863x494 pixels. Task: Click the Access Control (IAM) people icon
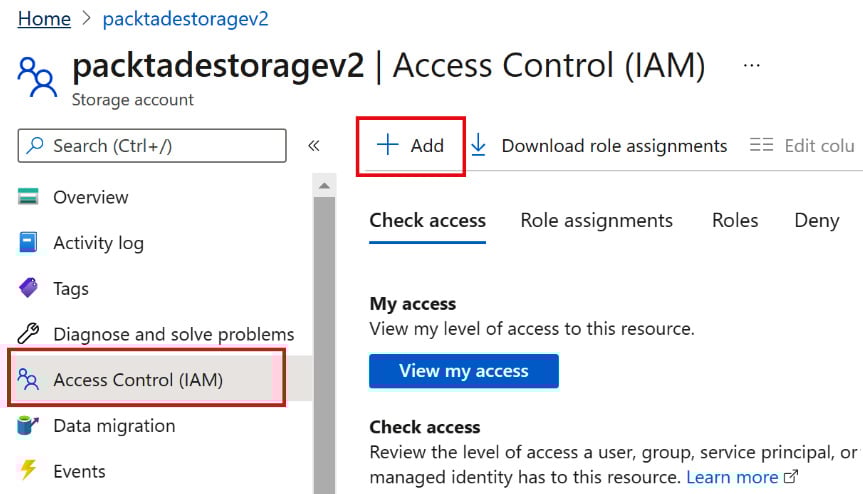point(28,380)
